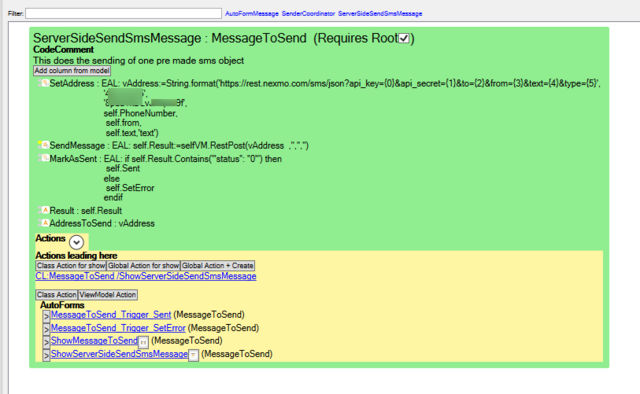Open the ServerSideSendSmsMessage link beside the filter
640x394 pixels.
[x=380, y=13]
